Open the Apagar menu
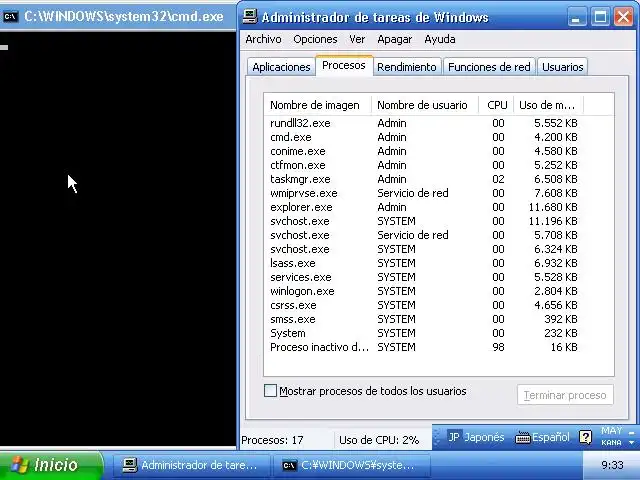This screenshot has width=640, height=480. [395, 39]
